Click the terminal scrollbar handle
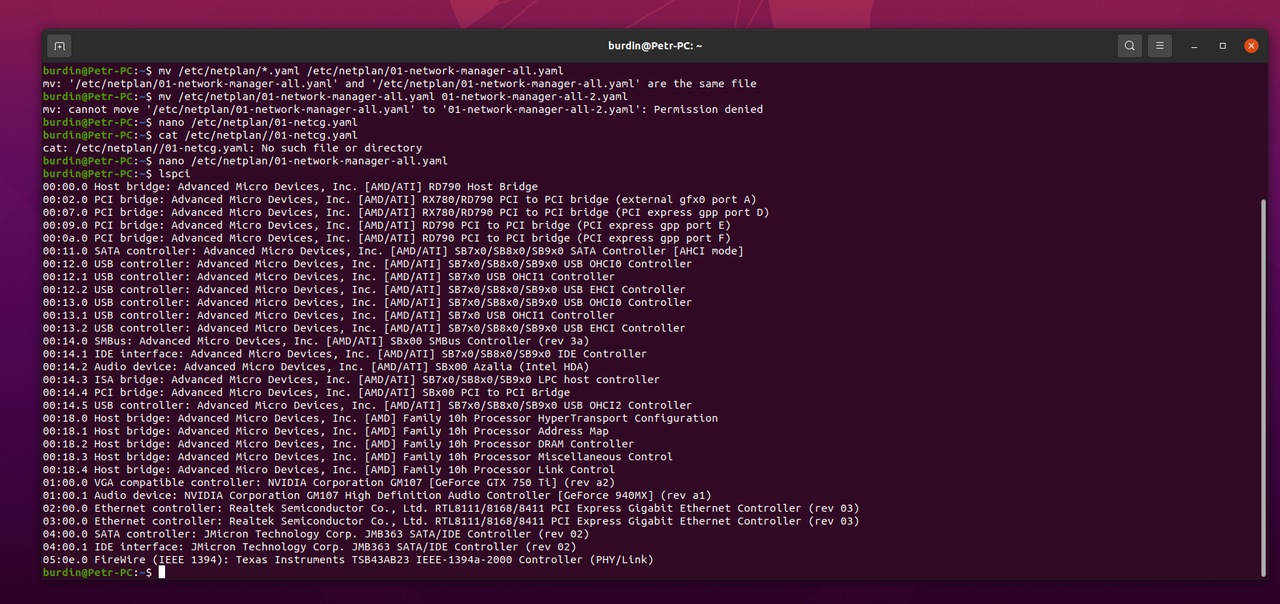This screenshot has width=1280, height=604. tap(1263, 388)
